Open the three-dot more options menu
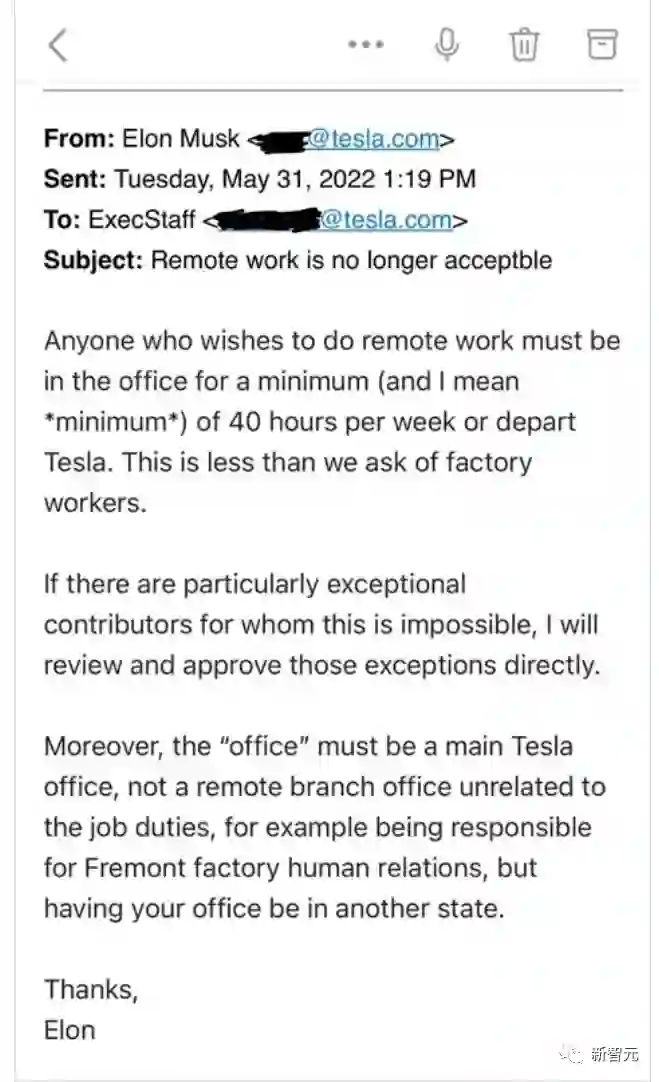 pos(366,45)
